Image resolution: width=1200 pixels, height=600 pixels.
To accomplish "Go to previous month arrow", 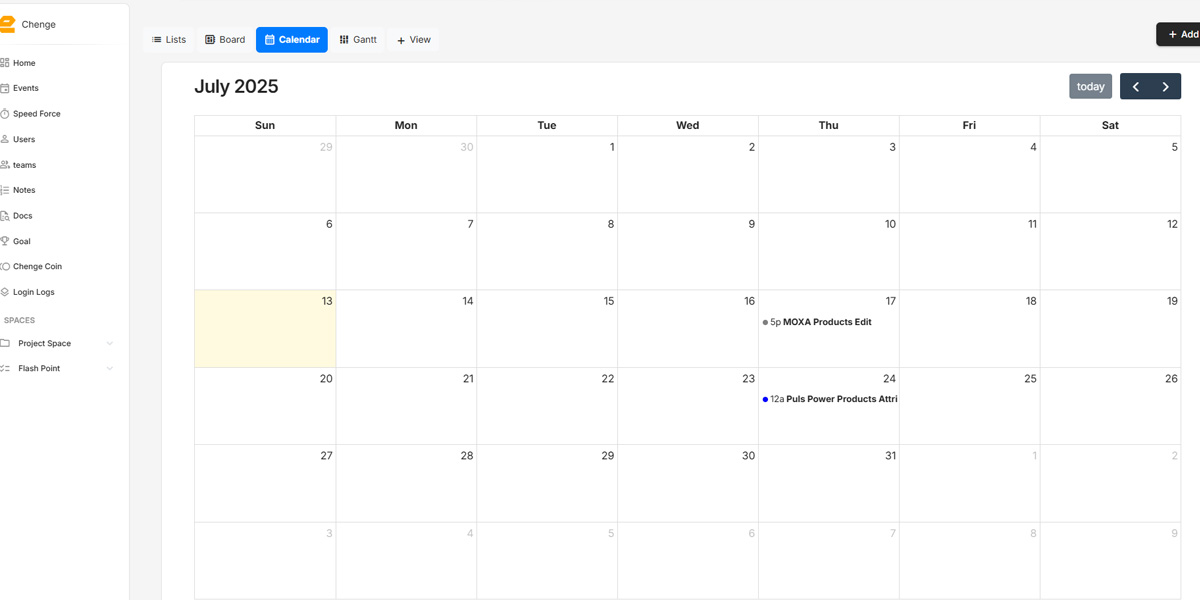I will tap(1136, 87).
